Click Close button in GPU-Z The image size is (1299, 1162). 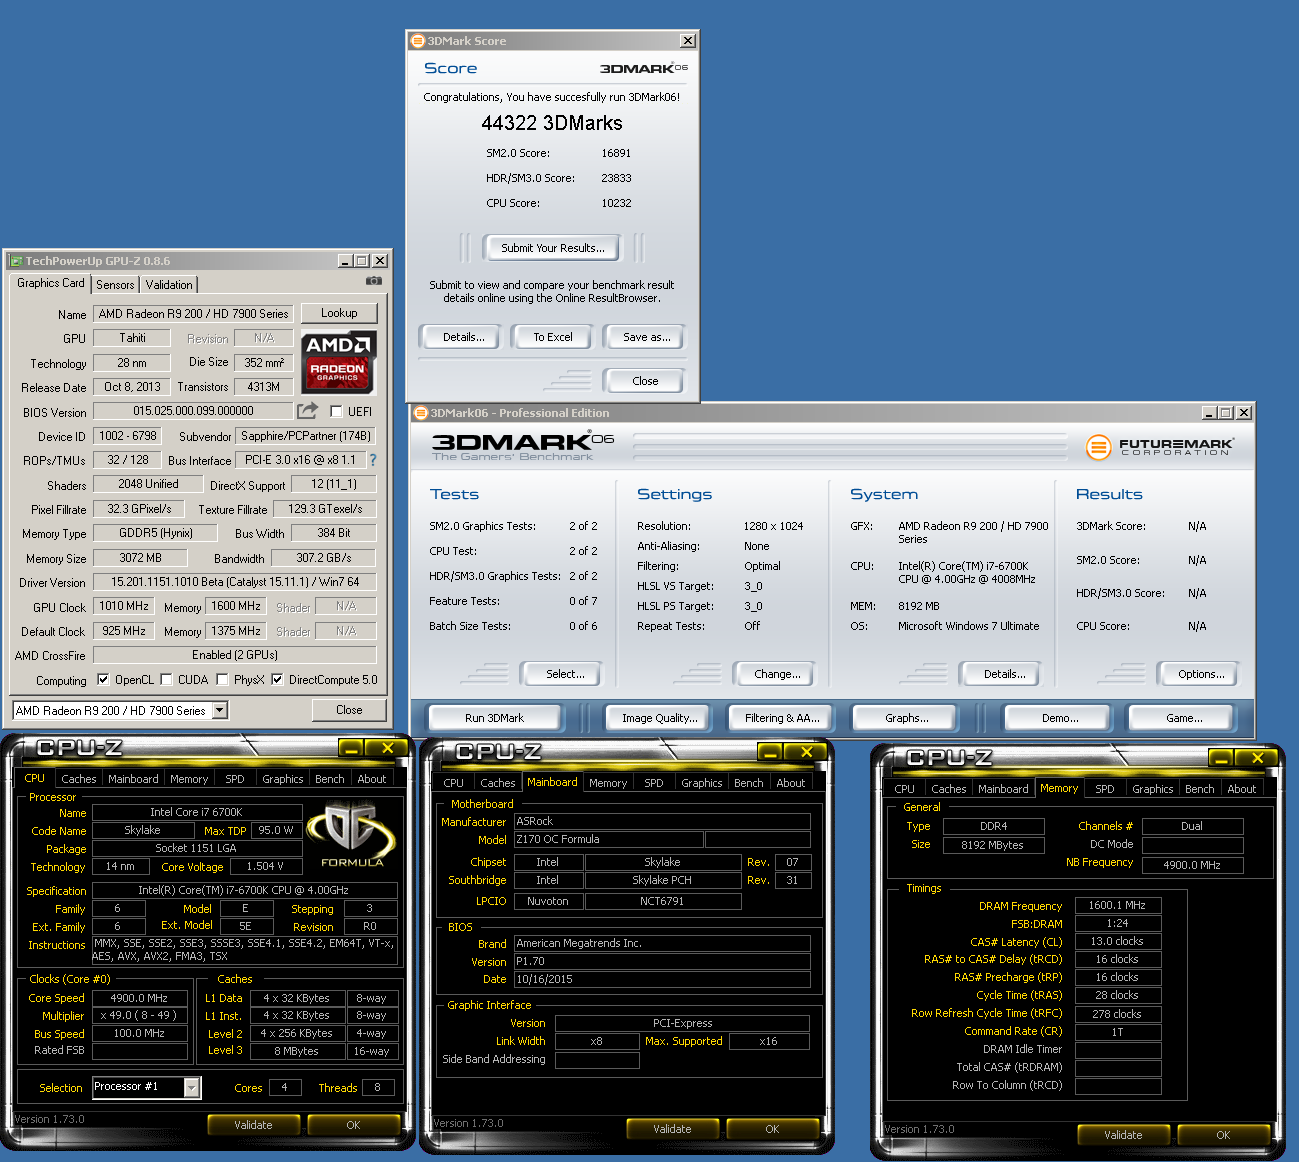[349, 710]
